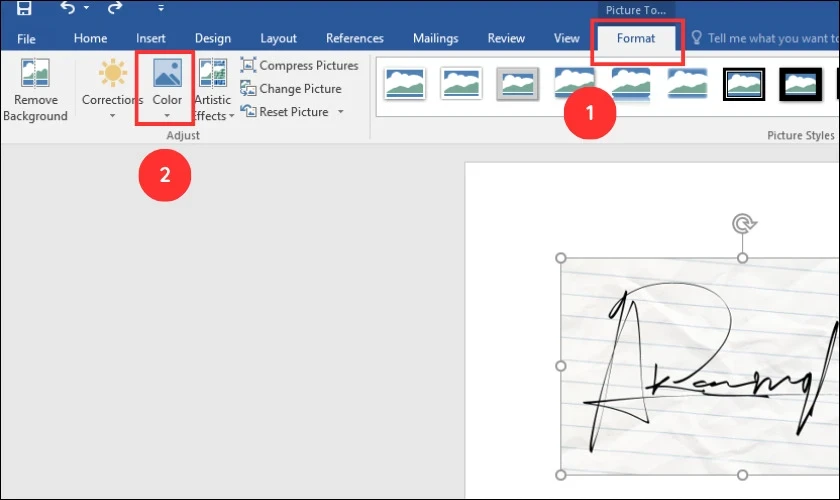Viewport: 840px width, 500px height.
Task: Open Artistic Effects gallery
Action: (x=213, y=90)
